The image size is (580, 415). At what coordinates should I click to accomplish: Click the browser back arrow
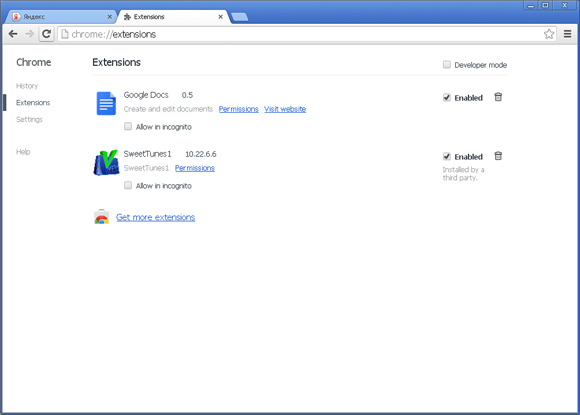(13, 34)
